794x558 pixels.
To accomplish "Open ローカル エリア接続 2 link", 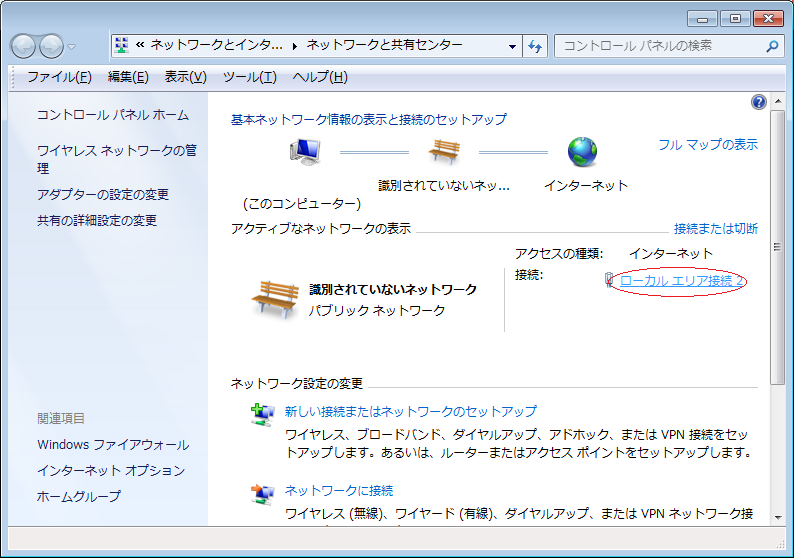I will click(682, 281).
